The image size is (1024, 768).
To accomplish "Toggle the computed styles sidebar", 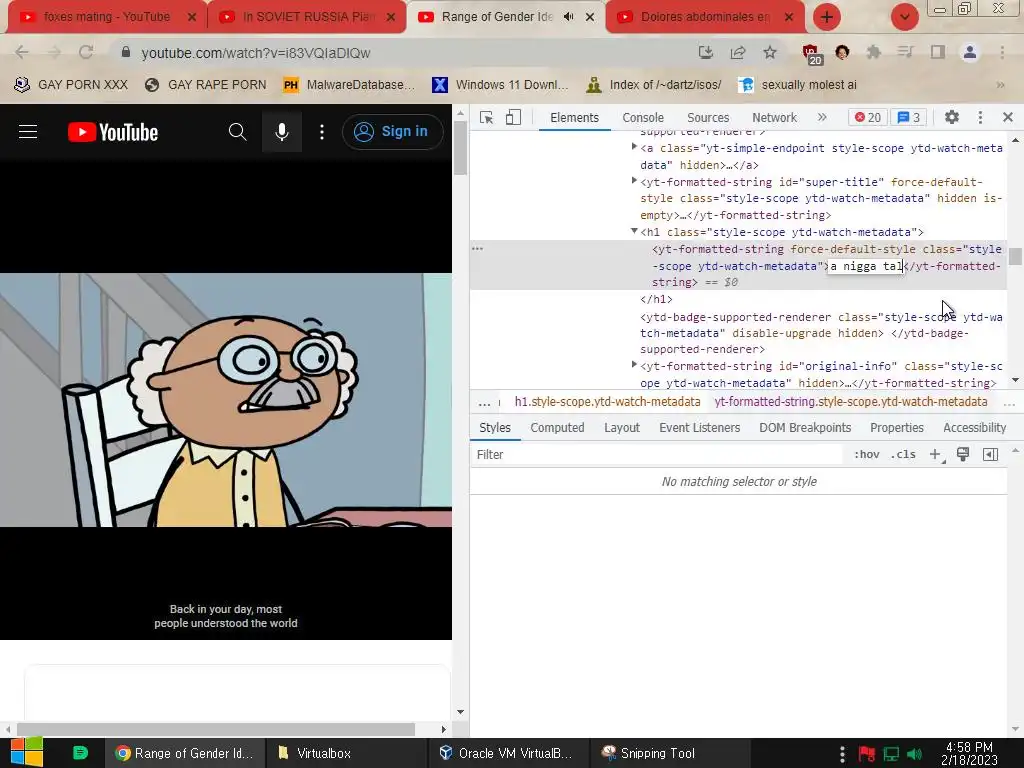I will pyautogui.click(x=990, y=455).
